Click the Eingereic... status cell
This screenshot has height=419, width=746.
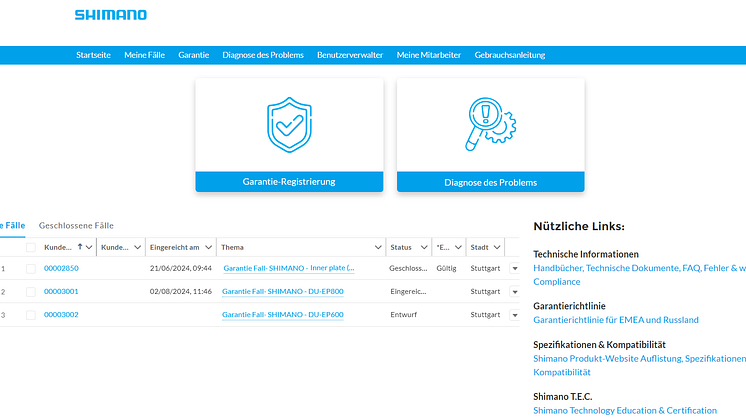408,291
